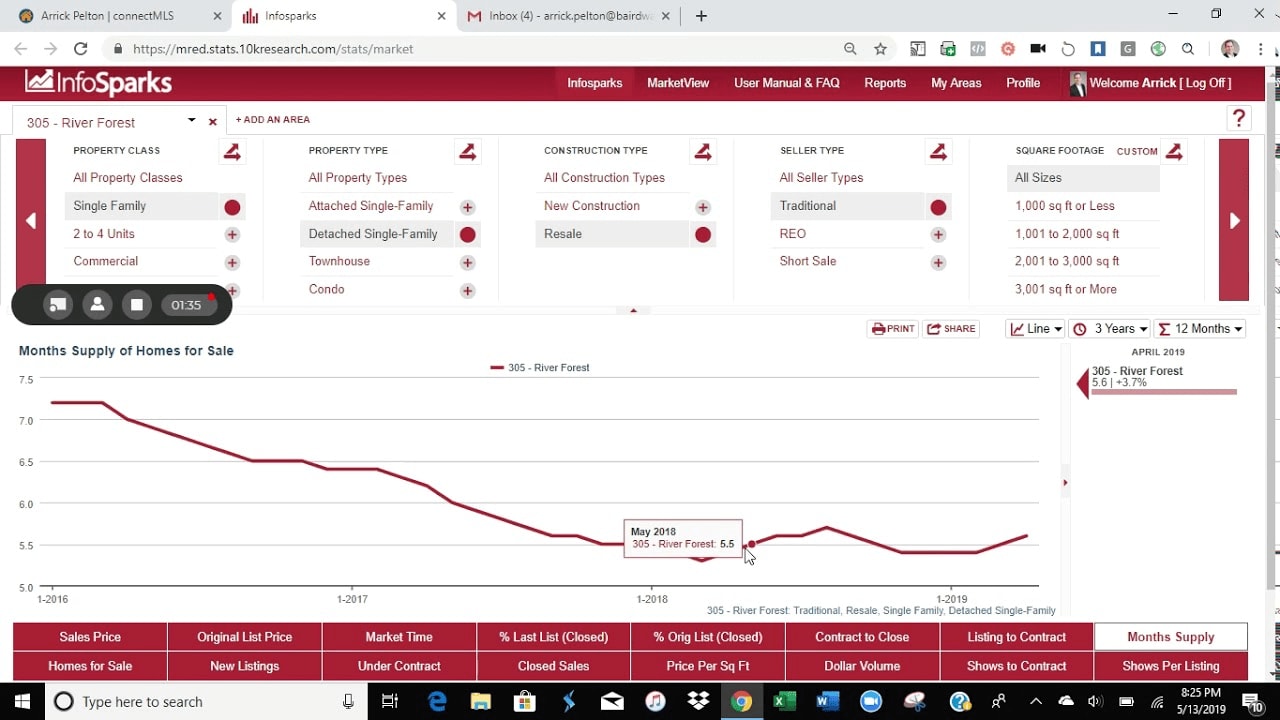Image resolution: width=1280 pixels, height=720 pixels.
Task: Click the May 2018 data point on the line
Action: point(752,544)
